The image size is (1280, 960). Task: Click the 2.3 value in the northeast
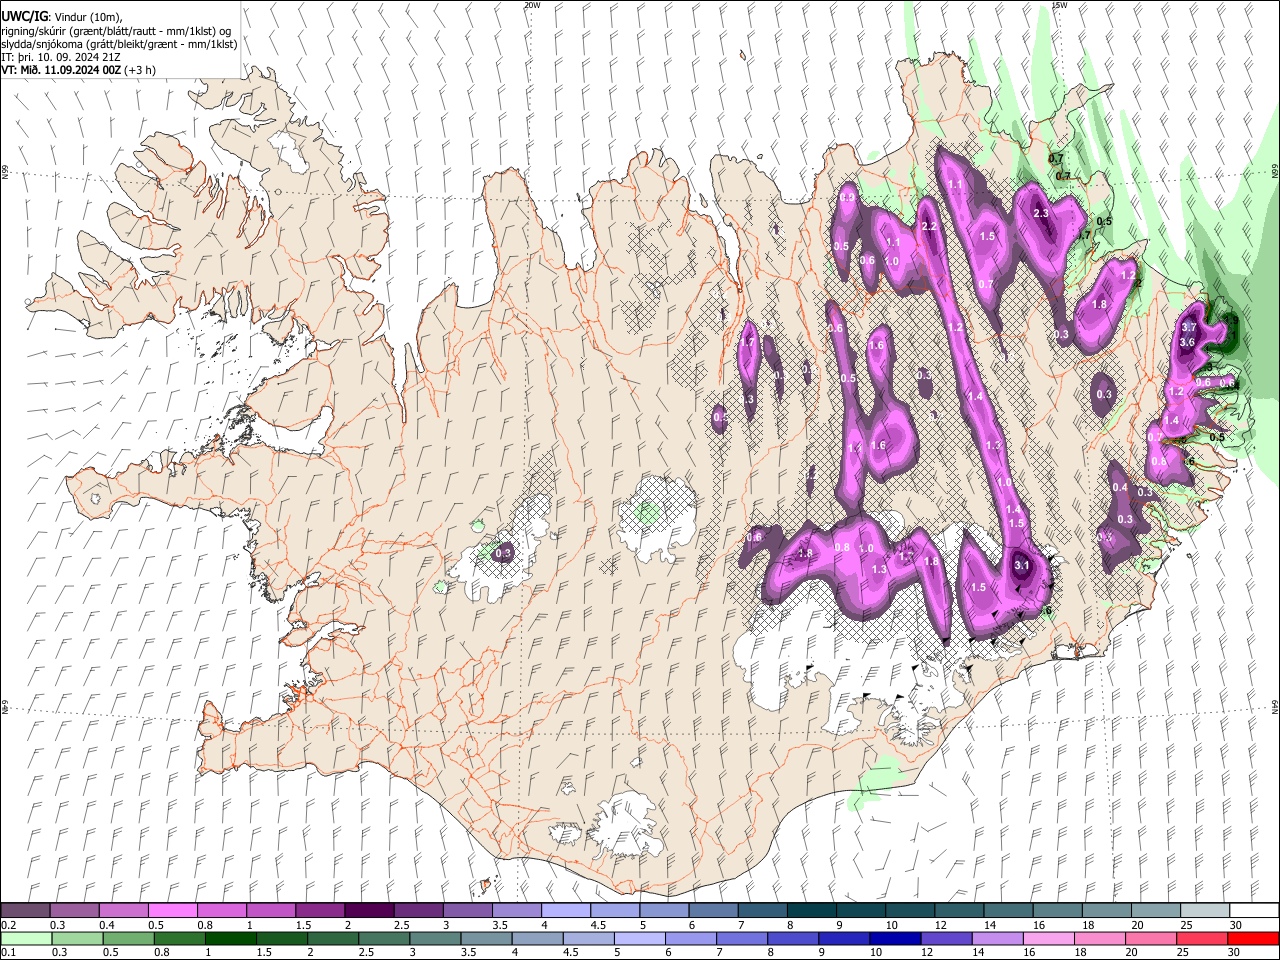pos(1040,213)
